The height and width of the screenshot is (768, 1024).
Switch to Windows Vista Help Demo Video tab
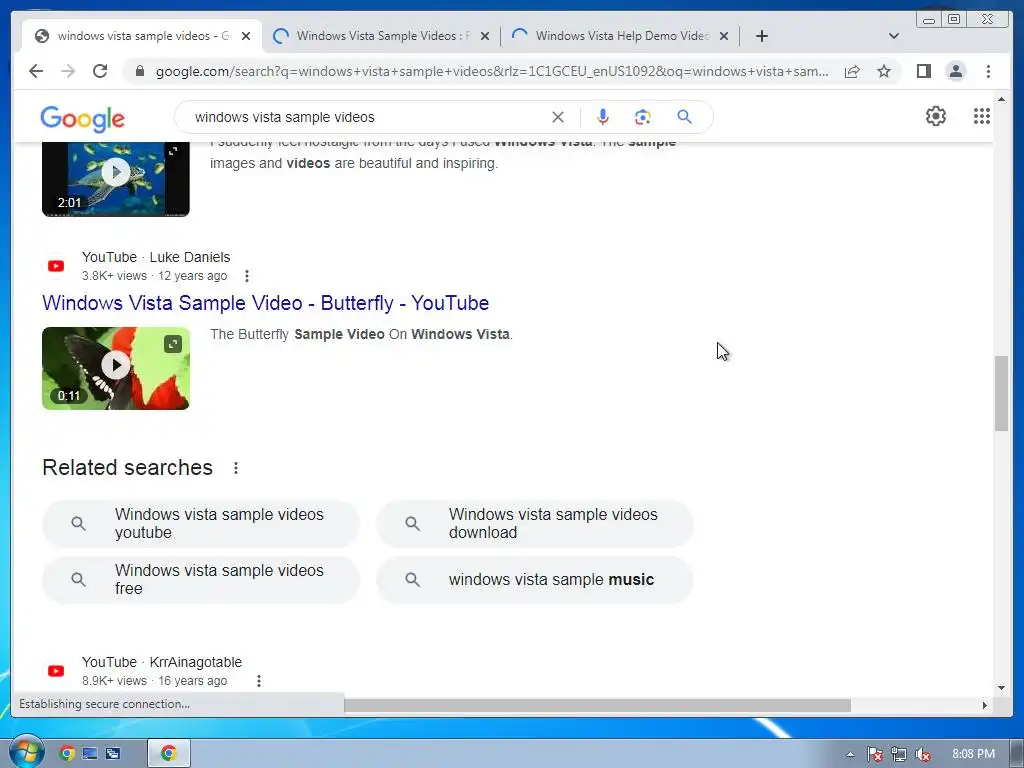(621, 36)
